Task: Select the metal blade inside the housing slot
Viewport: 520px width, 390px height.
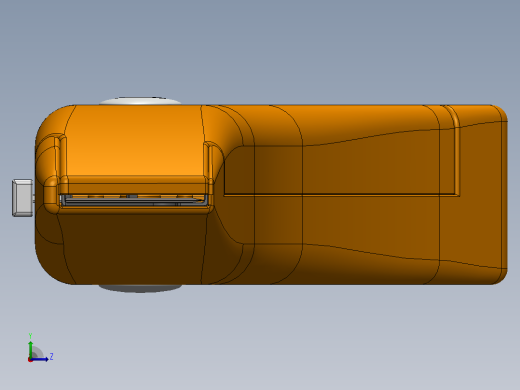Action: [134, 201]
